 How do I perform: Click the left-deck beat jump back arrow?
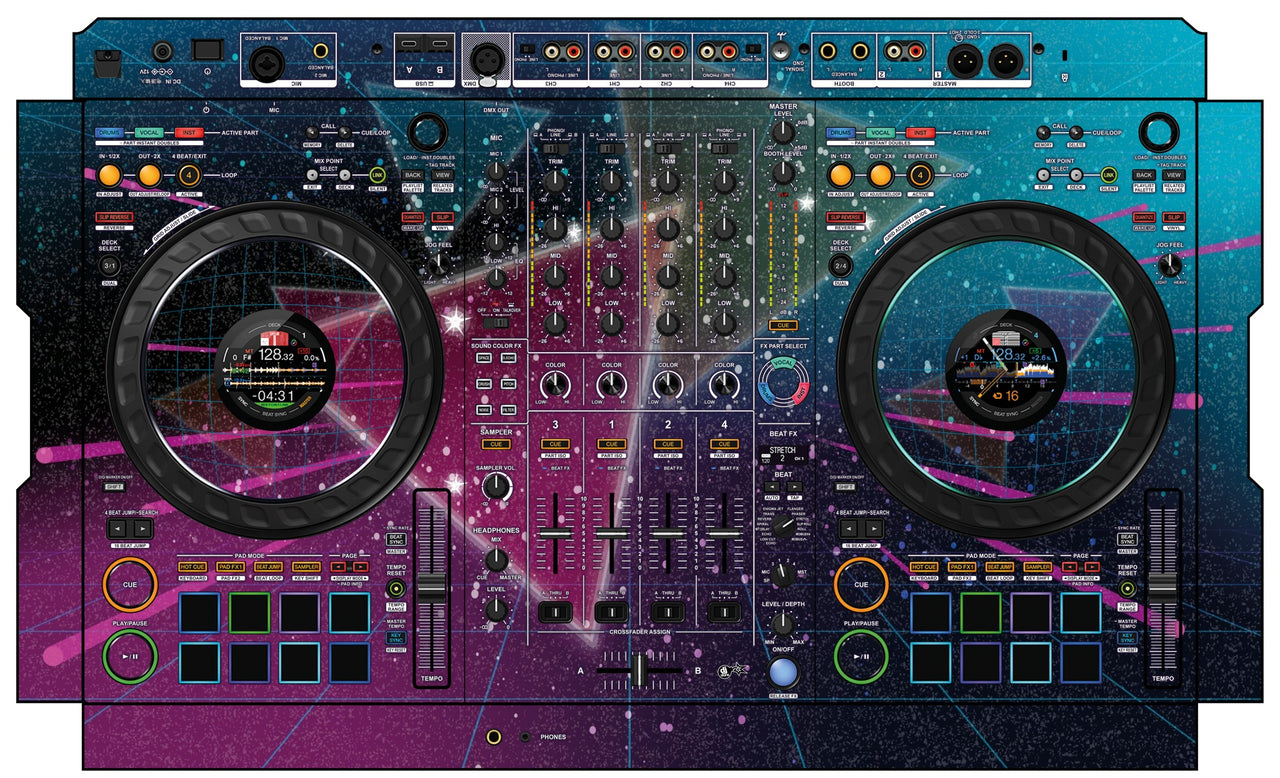[x=118, y=528]
